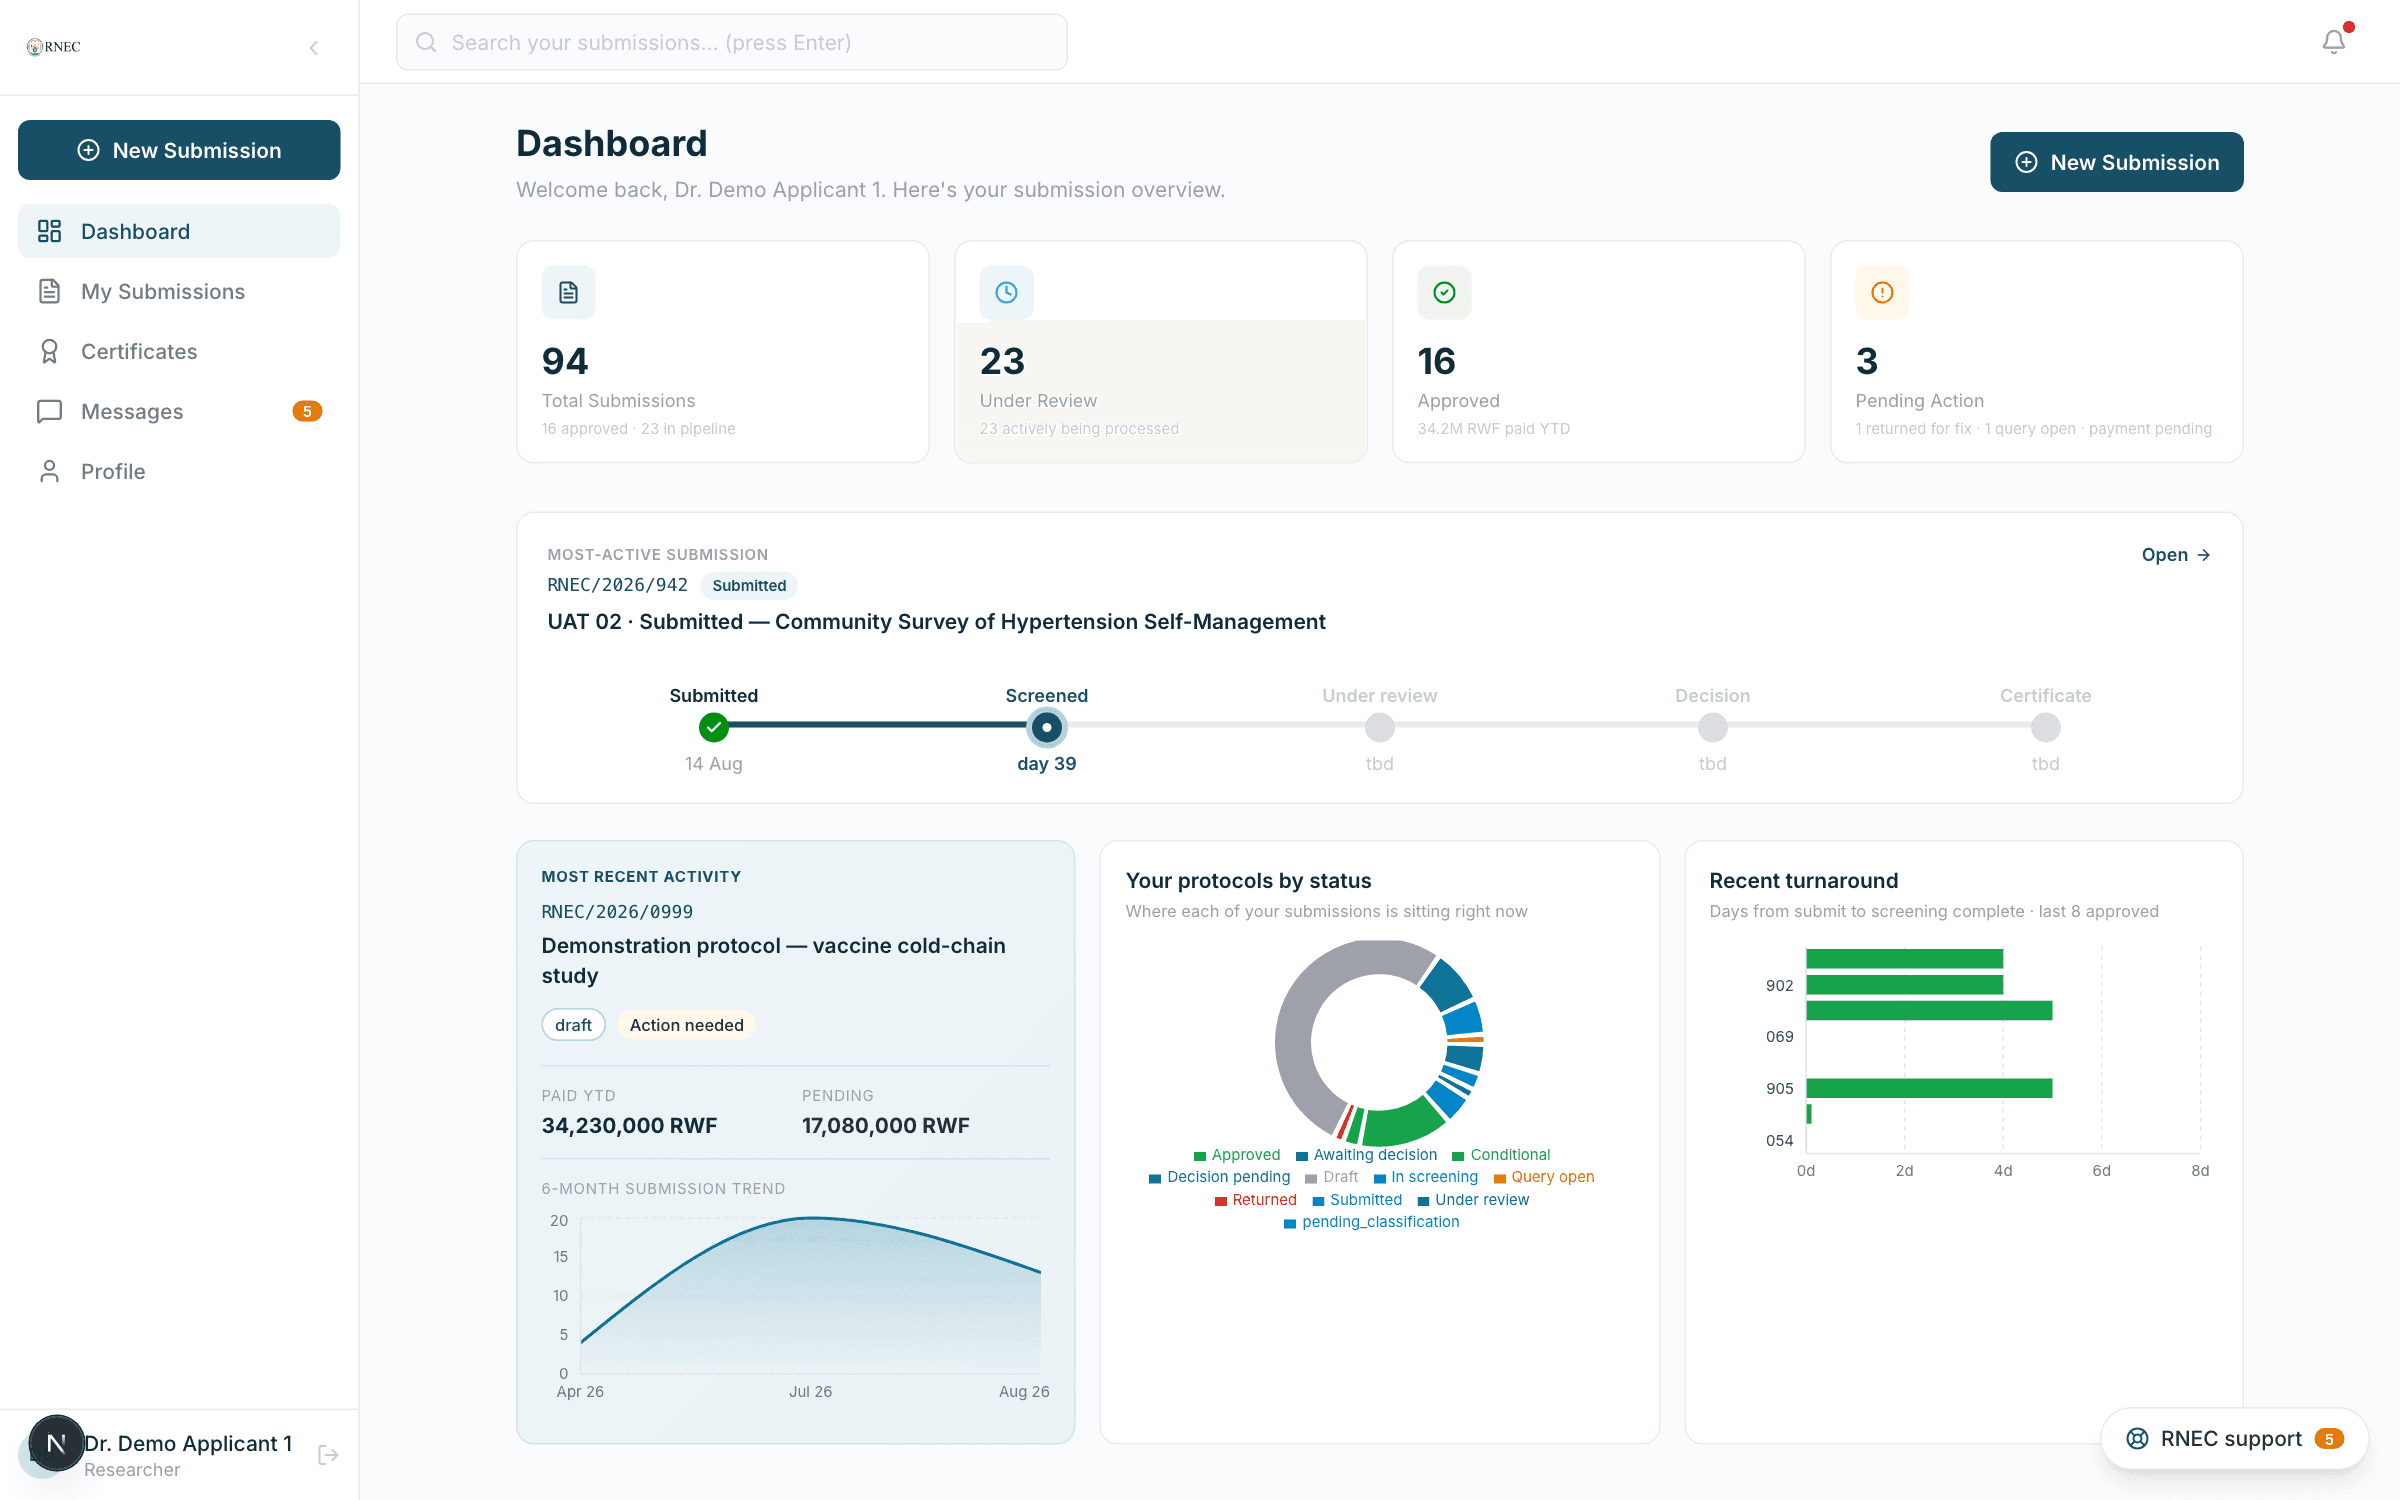
Task: Click the magnifier search icon
Action: pos(426,42)
